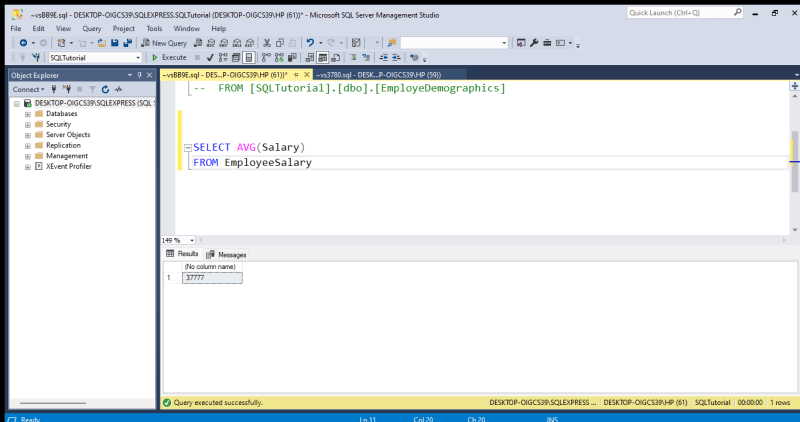Click Disconnect icon in Object Explorer

[x=67, y=89]
